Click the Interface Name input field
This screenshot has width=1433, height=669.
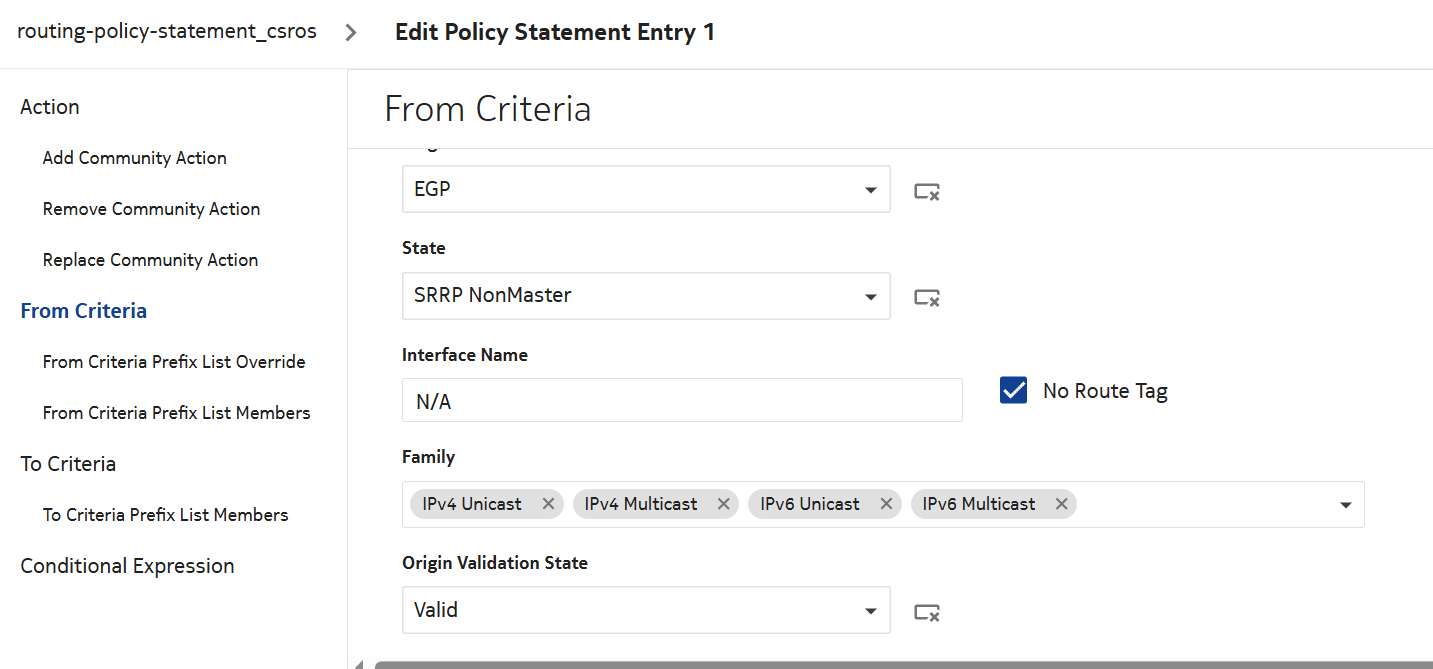[682, 401]
